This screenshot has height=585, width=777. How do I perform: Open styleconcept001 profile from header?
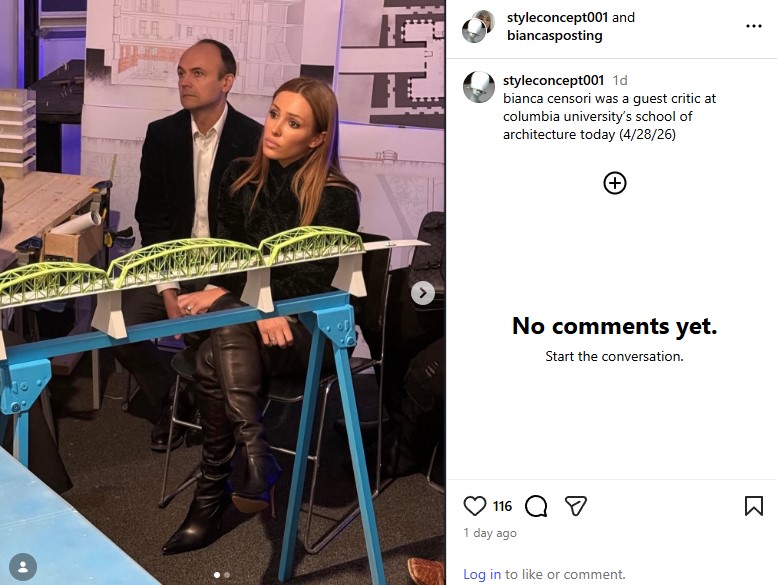557,17
